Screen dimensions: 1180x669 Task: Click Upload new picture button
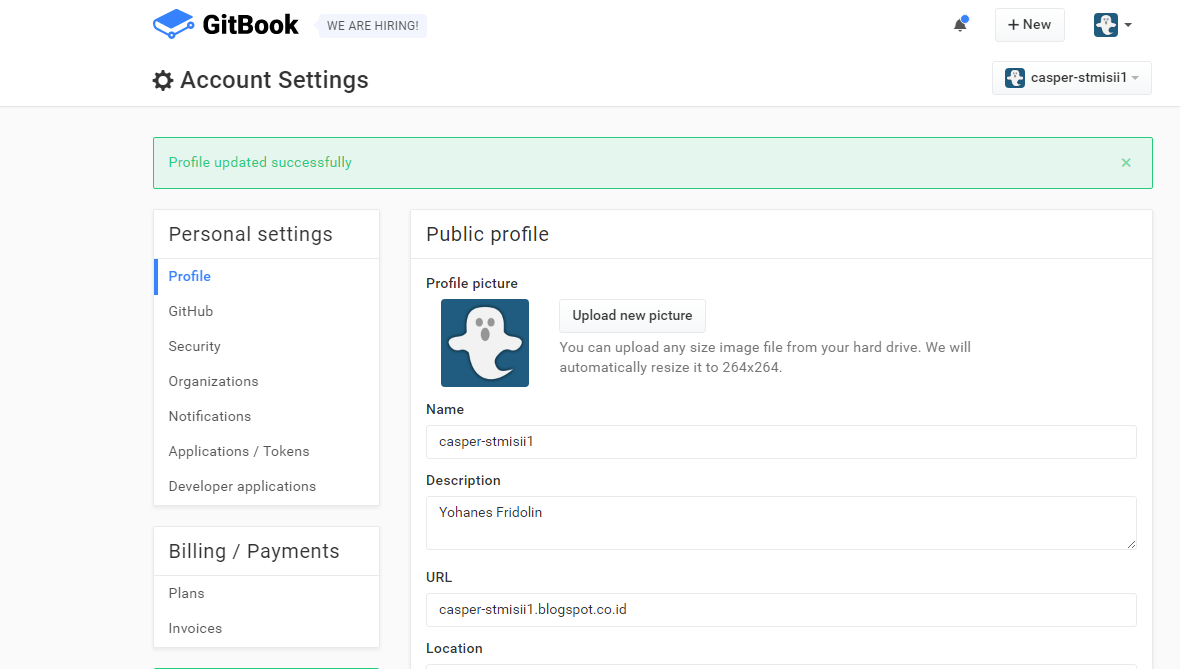pos(632,316)
